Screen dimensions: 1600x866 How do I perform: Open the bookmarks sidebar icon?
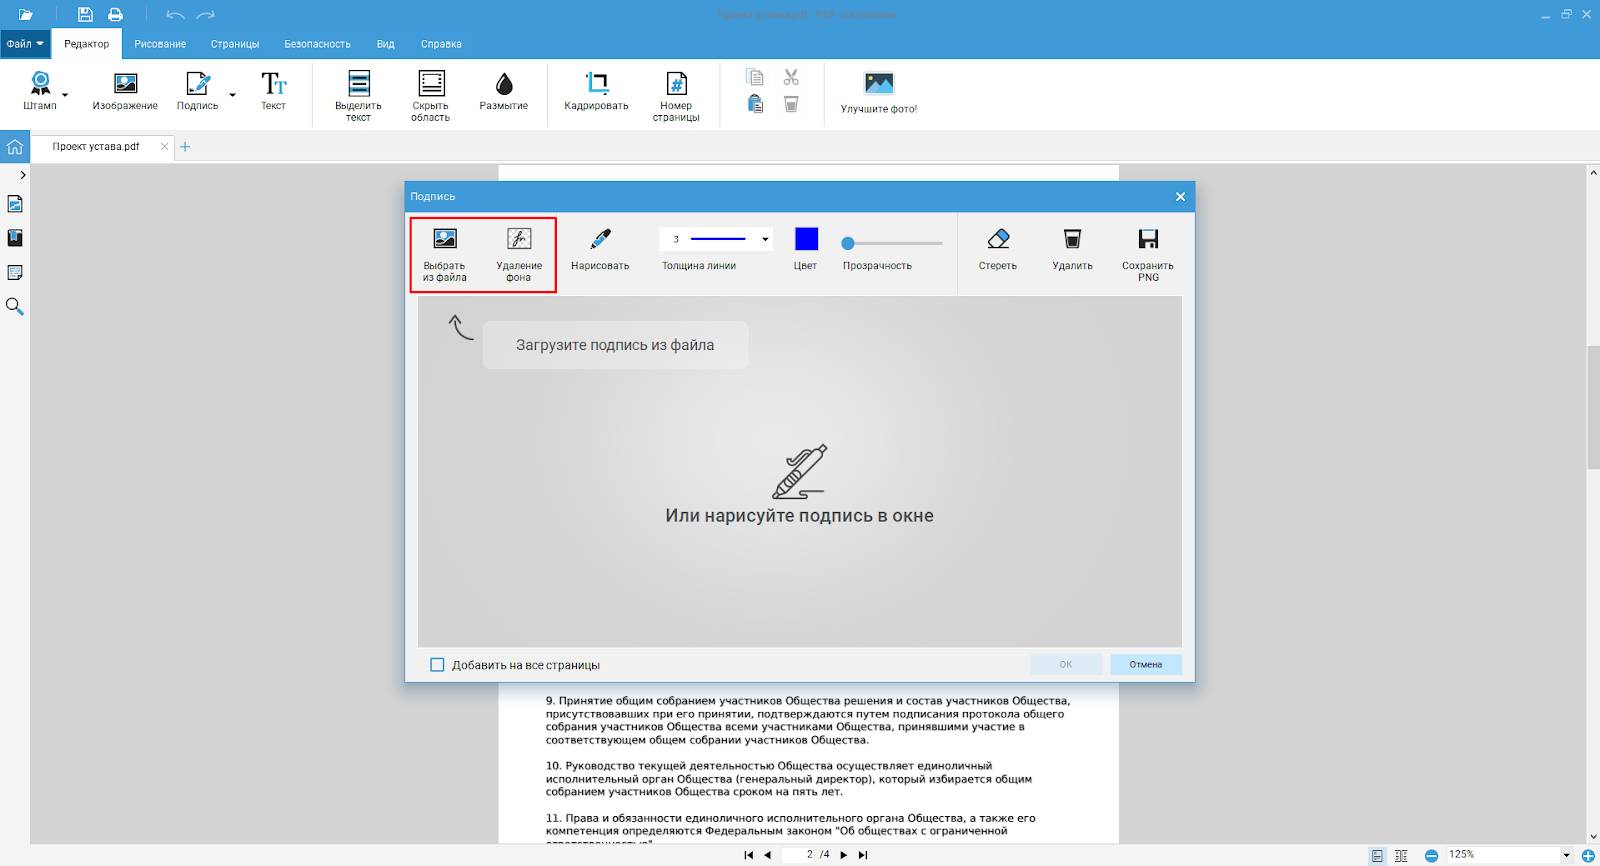pyautogui.click(x=15, y=238)
